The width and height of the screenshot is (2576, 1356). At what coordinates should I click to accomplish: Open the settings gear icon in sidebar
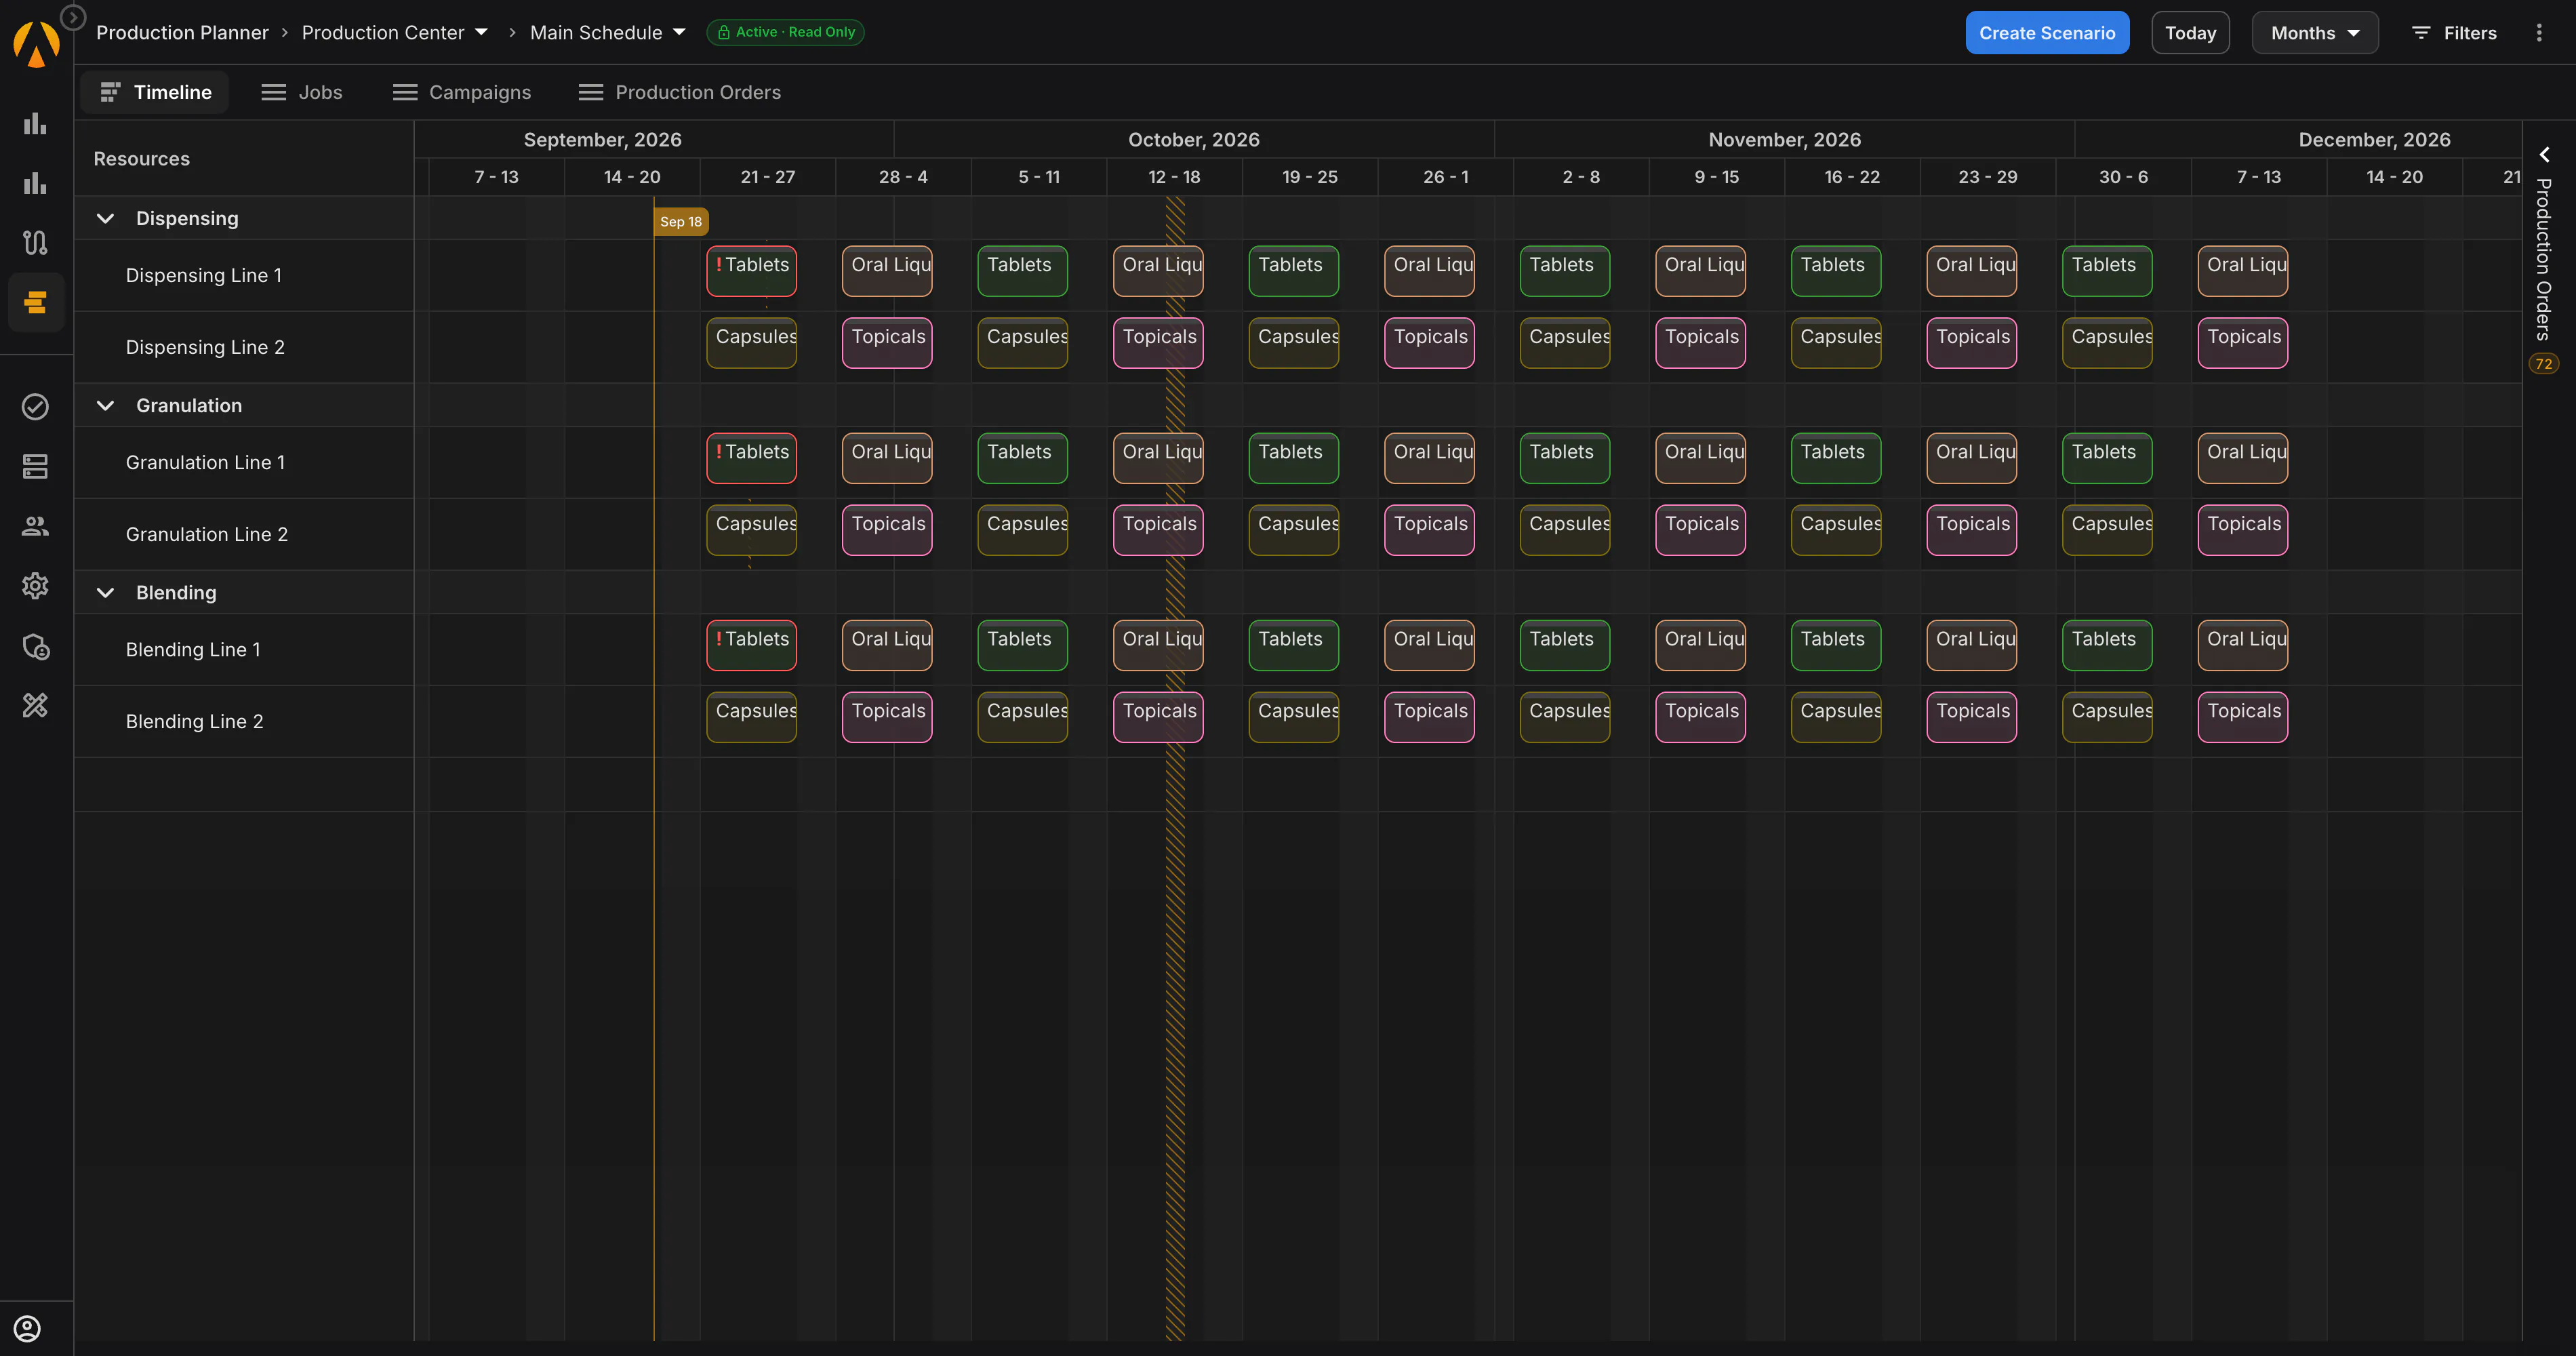coord(35,586)
